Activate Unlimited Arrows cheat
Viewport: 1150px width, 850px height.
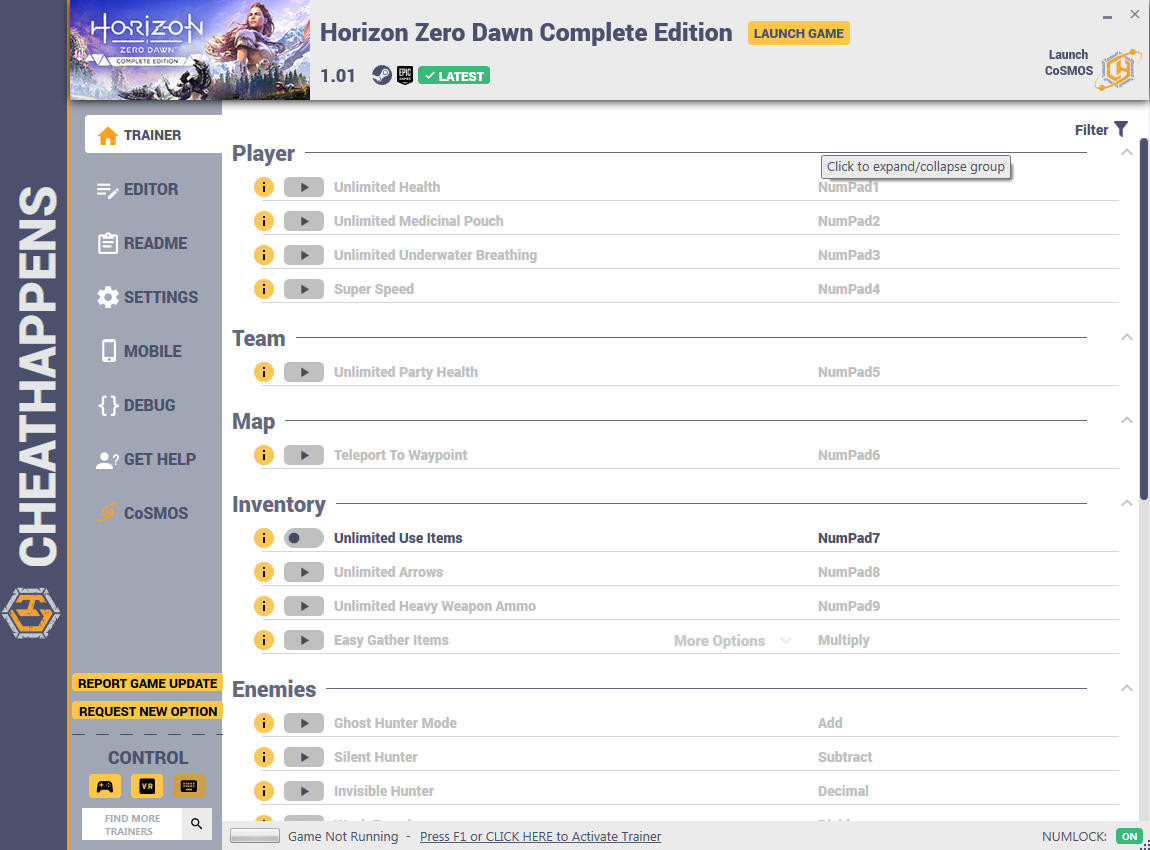click(304, 572)
